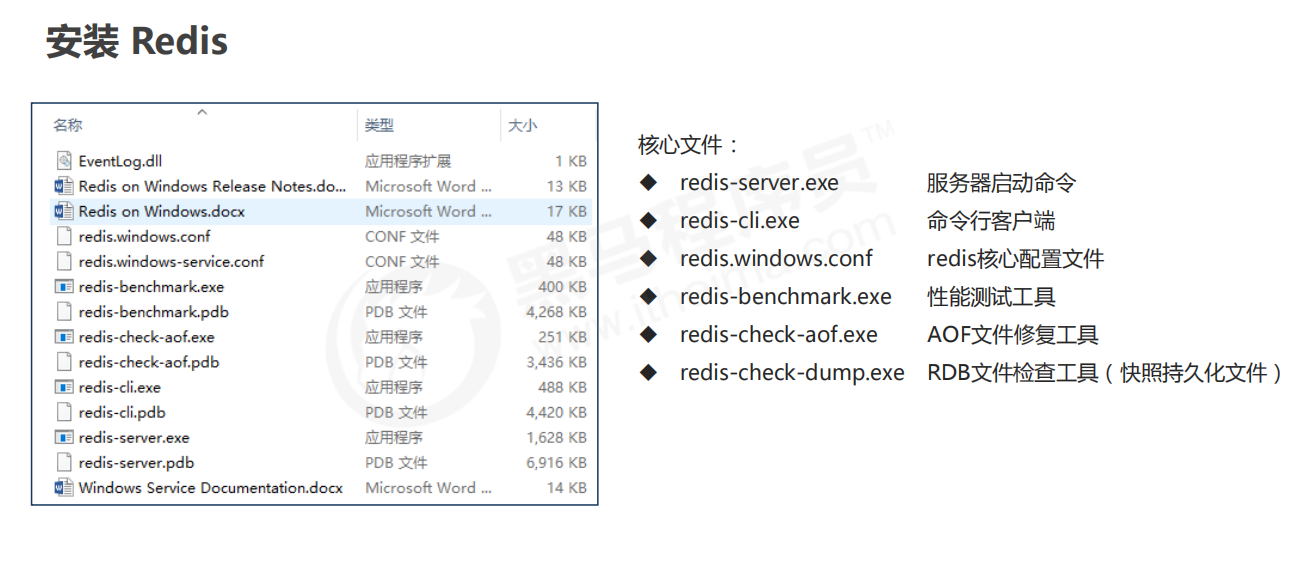Image resolution: width=1311 pixels, height=563 pixels.
Task: Select the redis.windows.conf file name
Action: click(x=145, y=236)
